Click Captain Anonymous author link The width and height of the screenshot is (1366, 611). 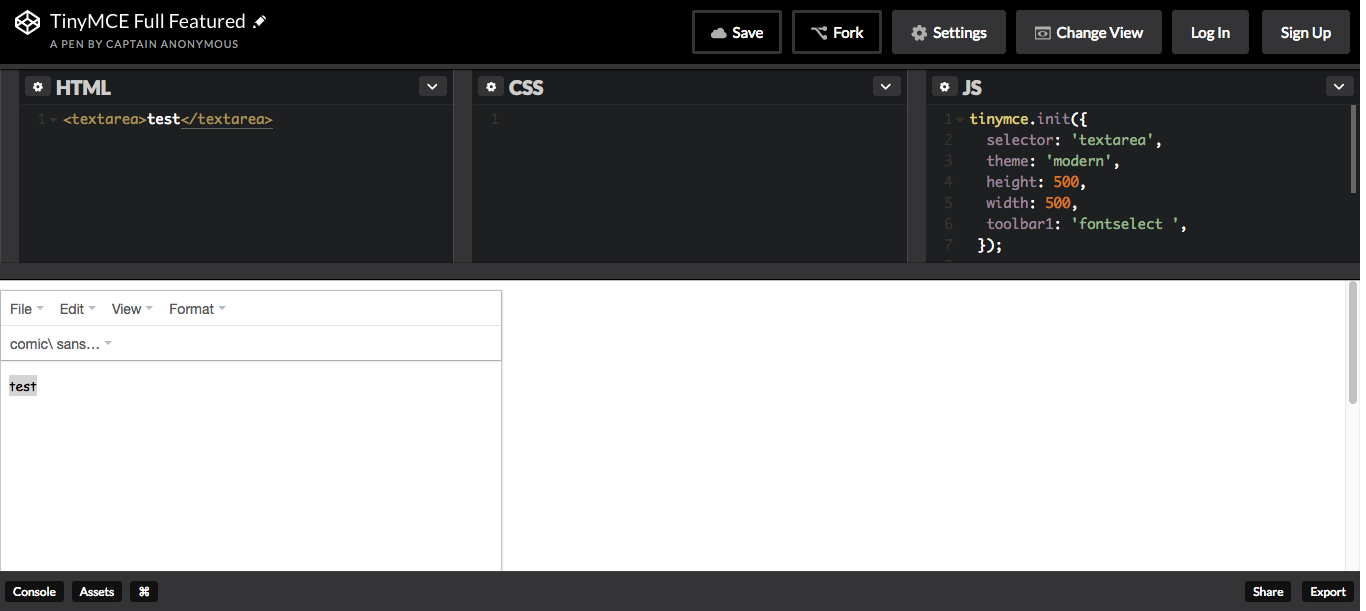(172, 44)
